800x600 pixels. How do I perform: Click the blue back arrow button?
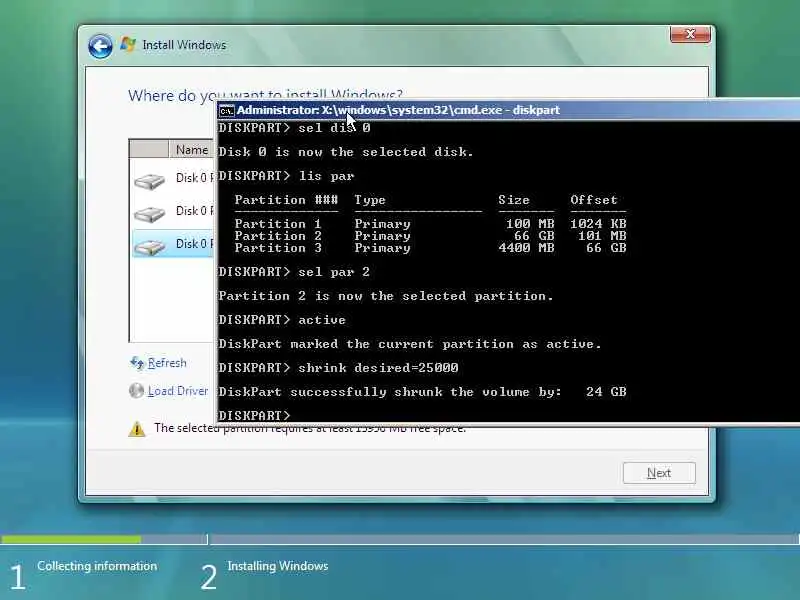[x=100, y=46]
